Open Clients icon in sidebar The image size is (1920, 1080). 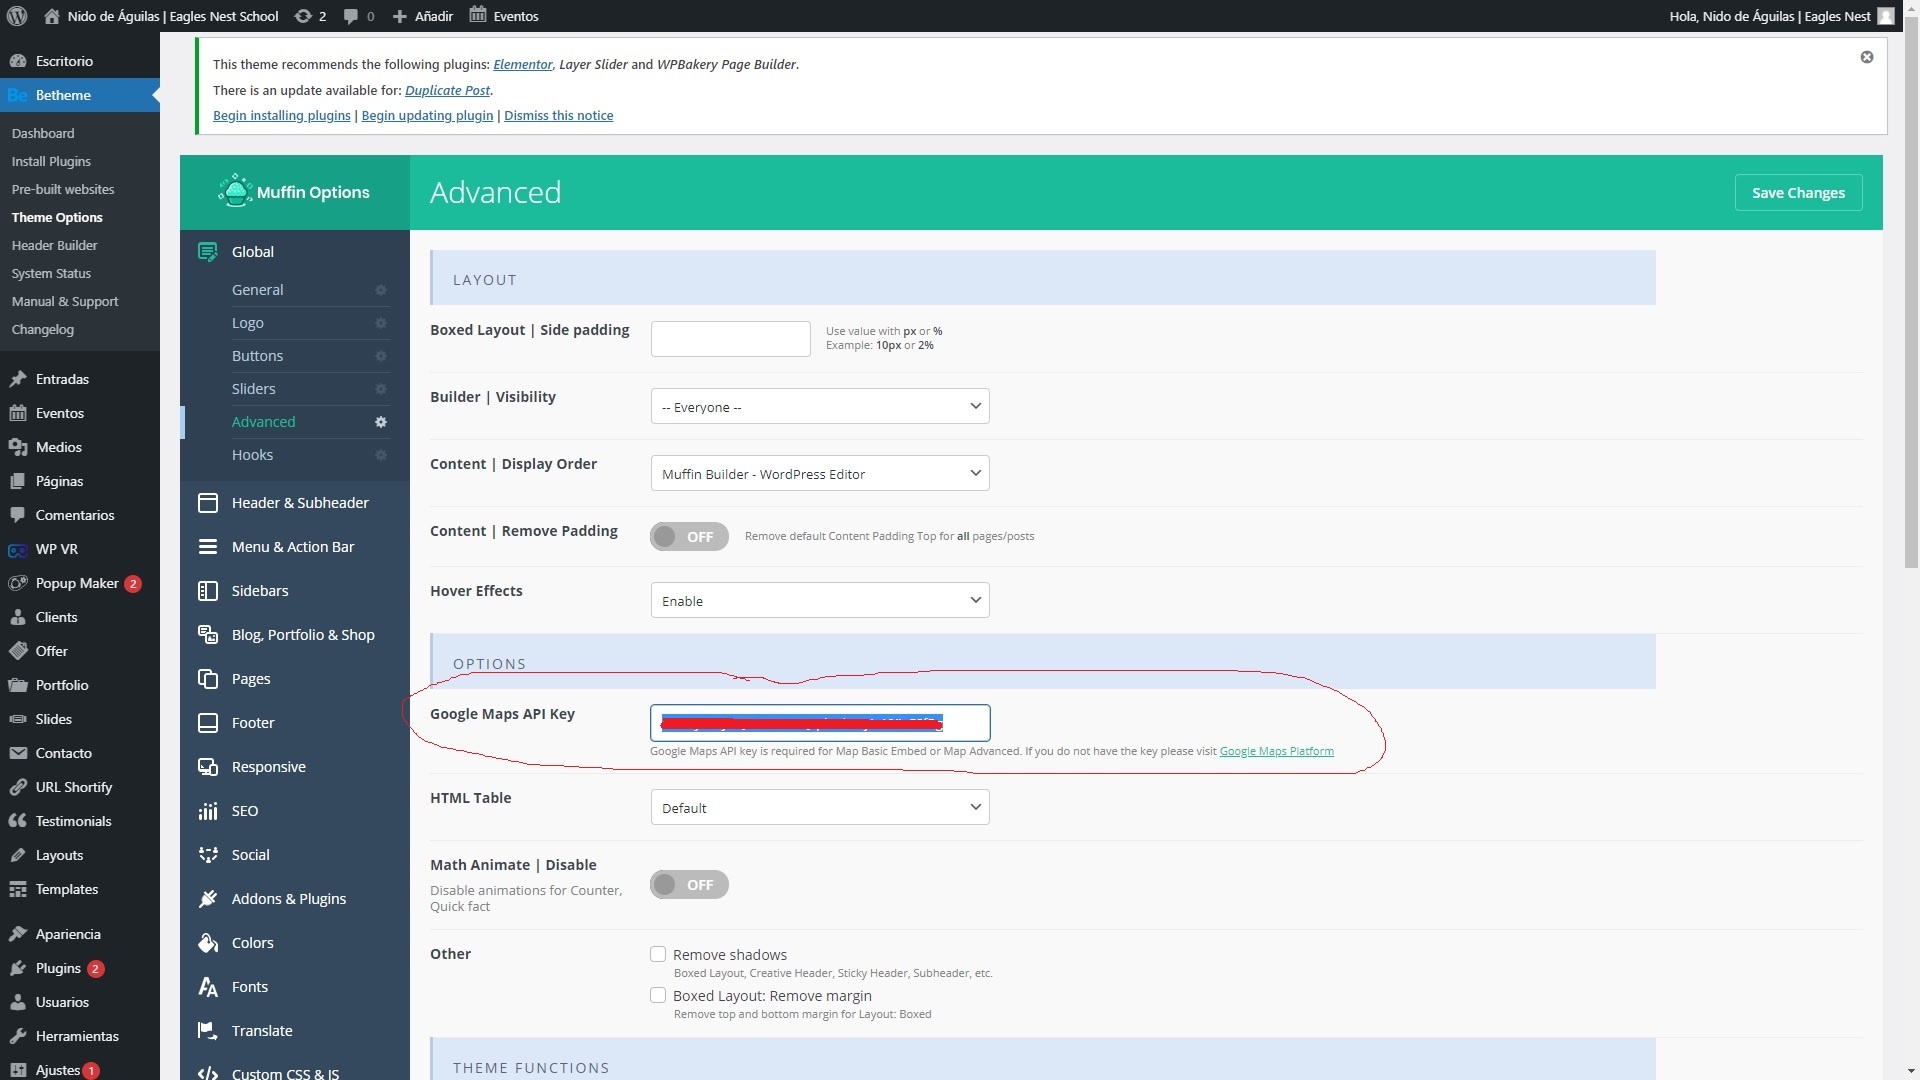18,617
